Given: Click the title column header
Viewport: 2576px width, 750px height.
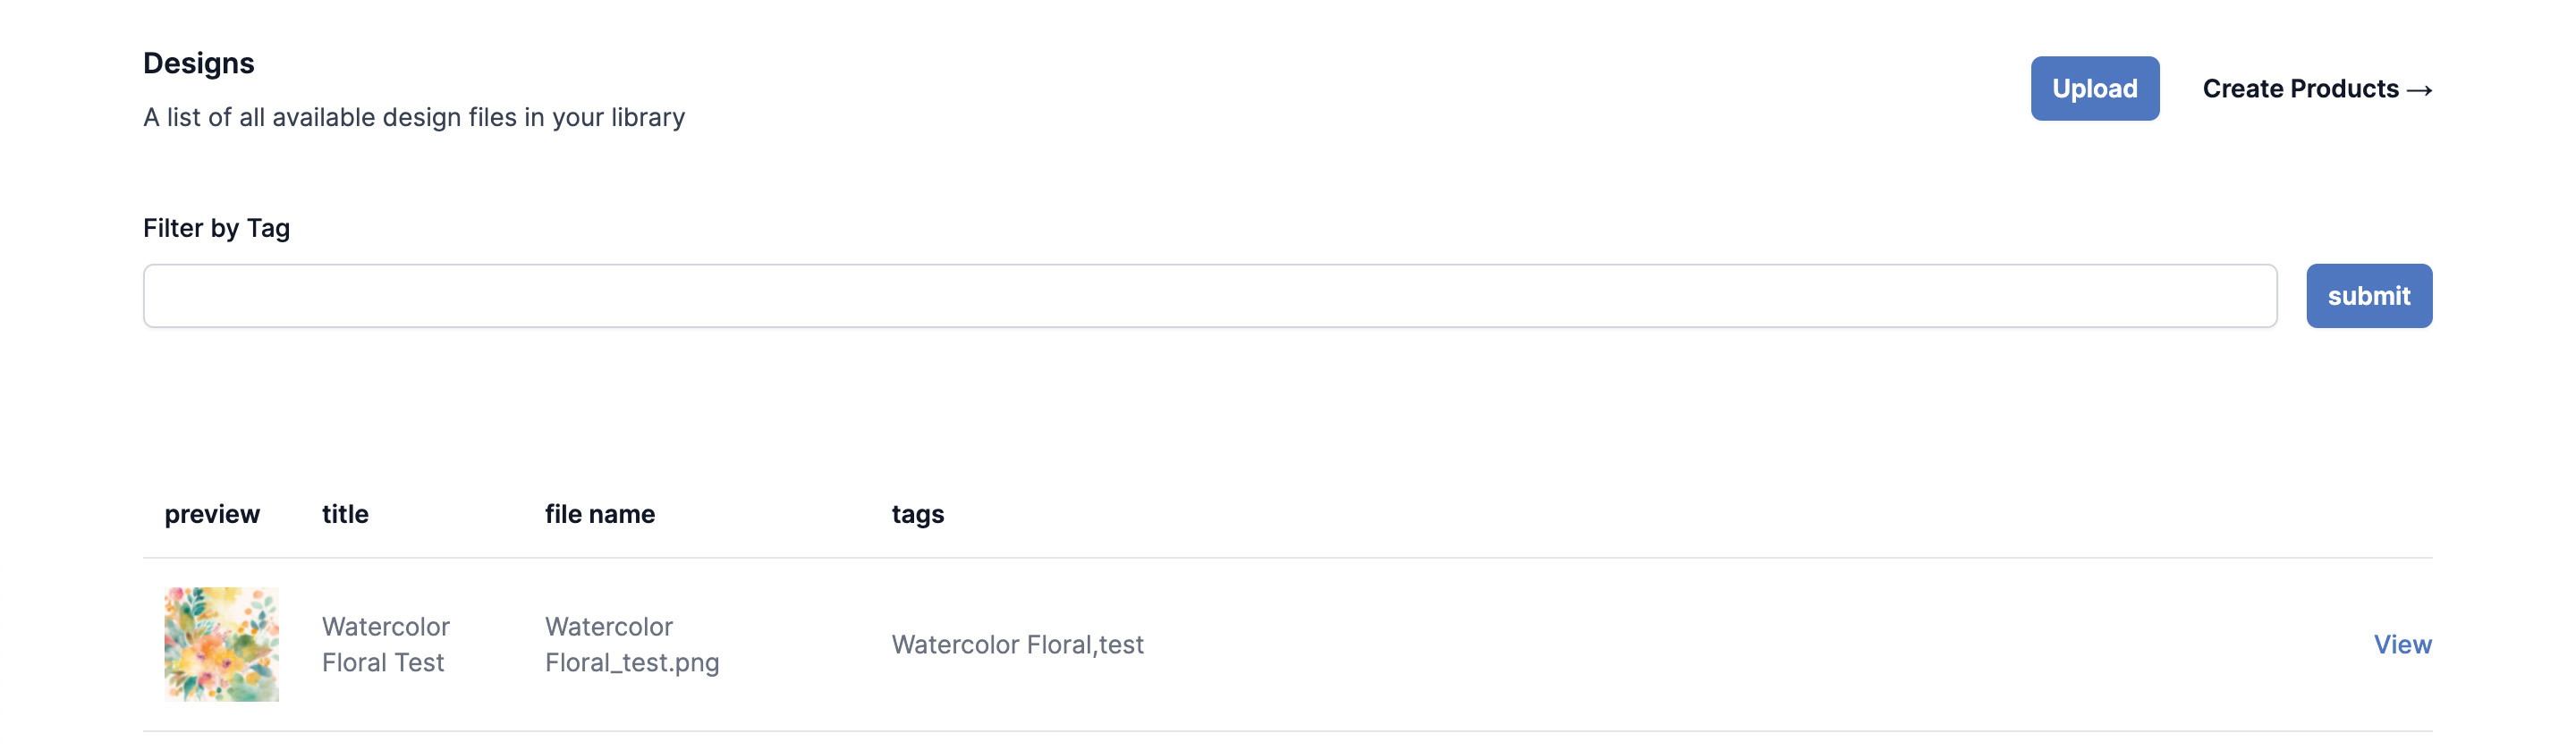Looking at the screenshot, I should pos(345,514).
